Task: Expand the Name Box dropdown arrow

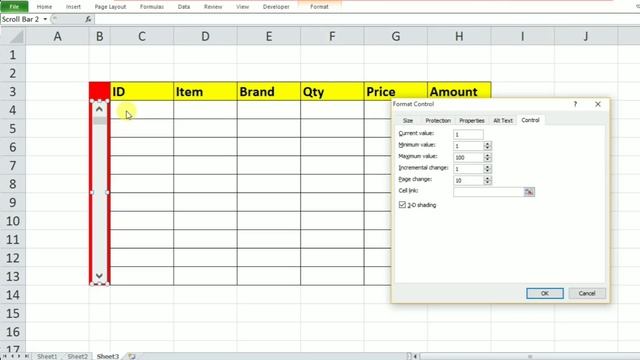Action: pyautogui.click(x=45, y=19)
